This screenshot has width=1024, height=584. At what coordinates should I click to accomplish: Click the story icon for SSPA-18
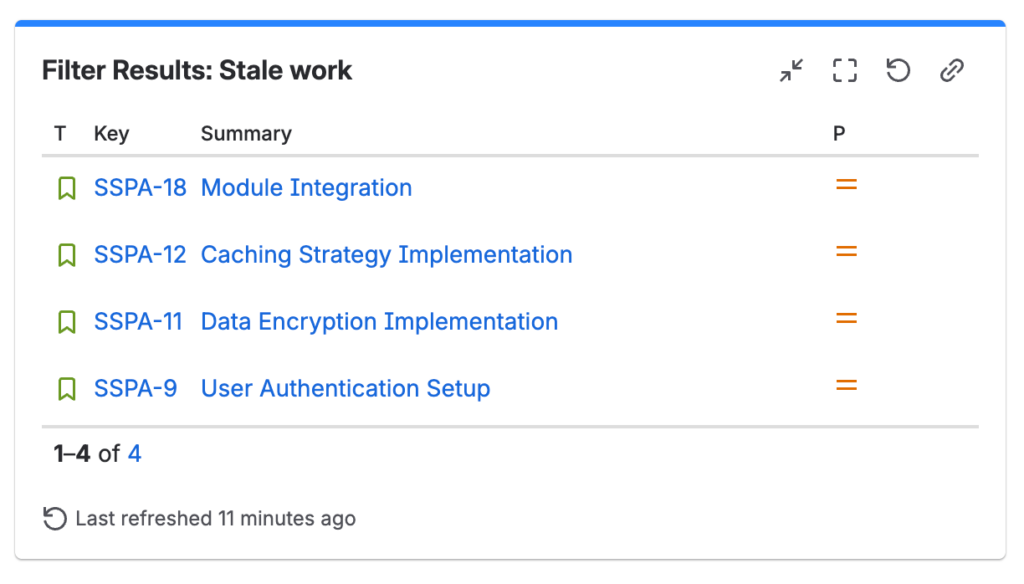pos(67,188)
